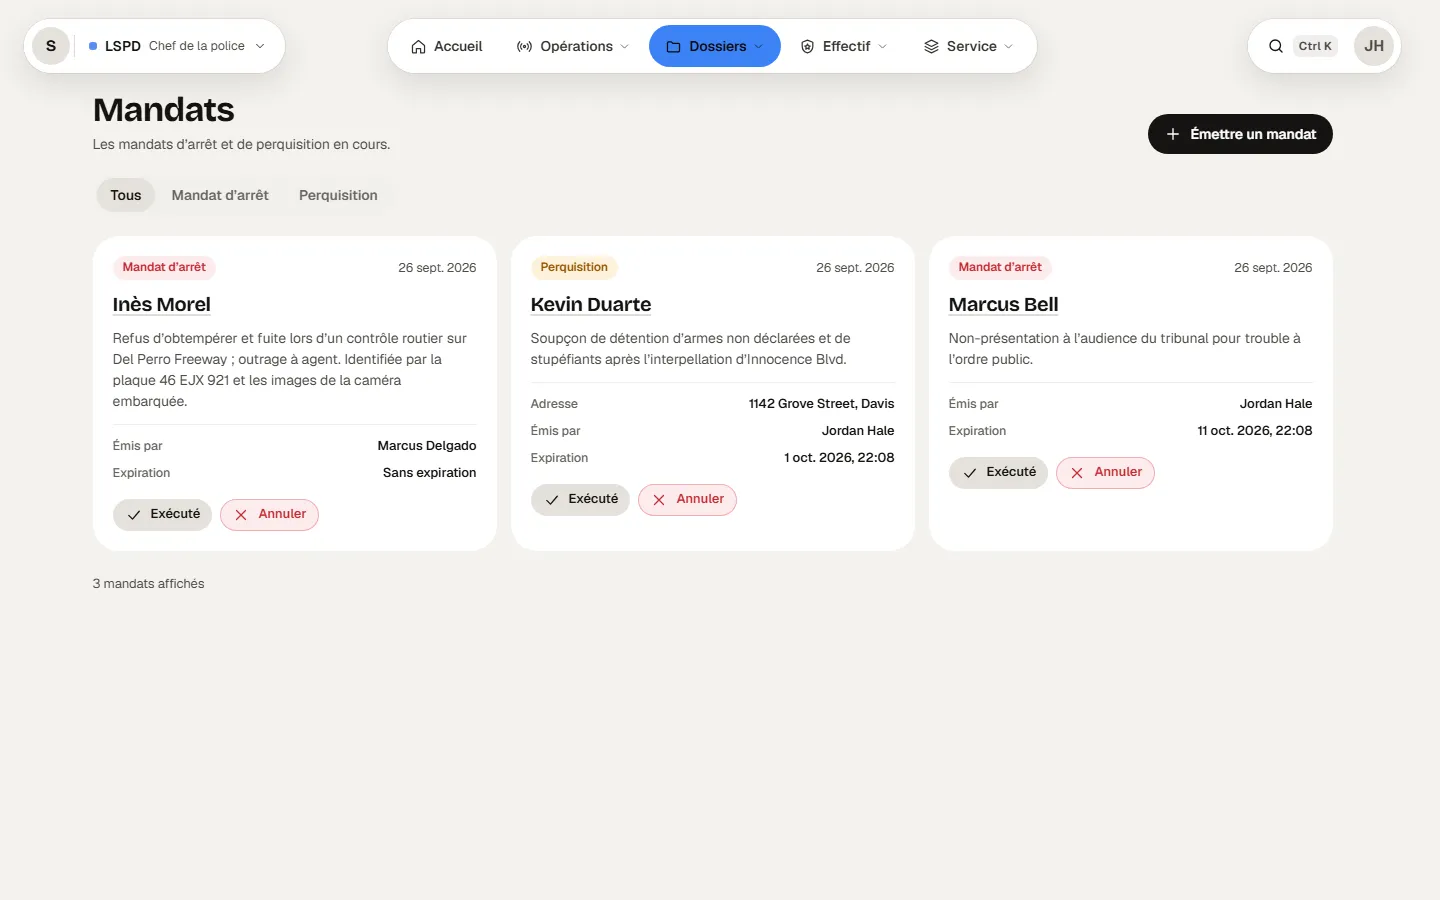This screenshot has width=1440, height=900.
Task: Click 26 sept. 2026 date on Inès Morel card
Action: coord(437,268)
